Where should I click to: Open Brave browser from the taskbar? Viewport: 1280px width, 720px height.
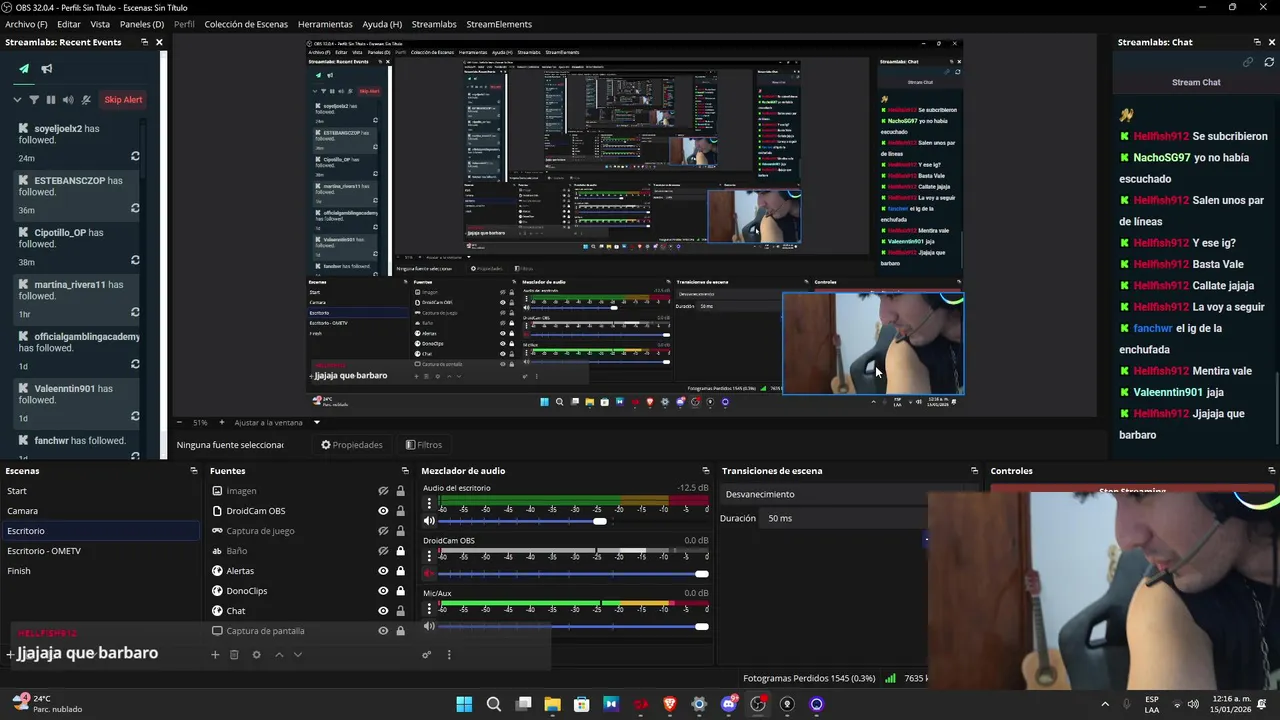(670, 704)
